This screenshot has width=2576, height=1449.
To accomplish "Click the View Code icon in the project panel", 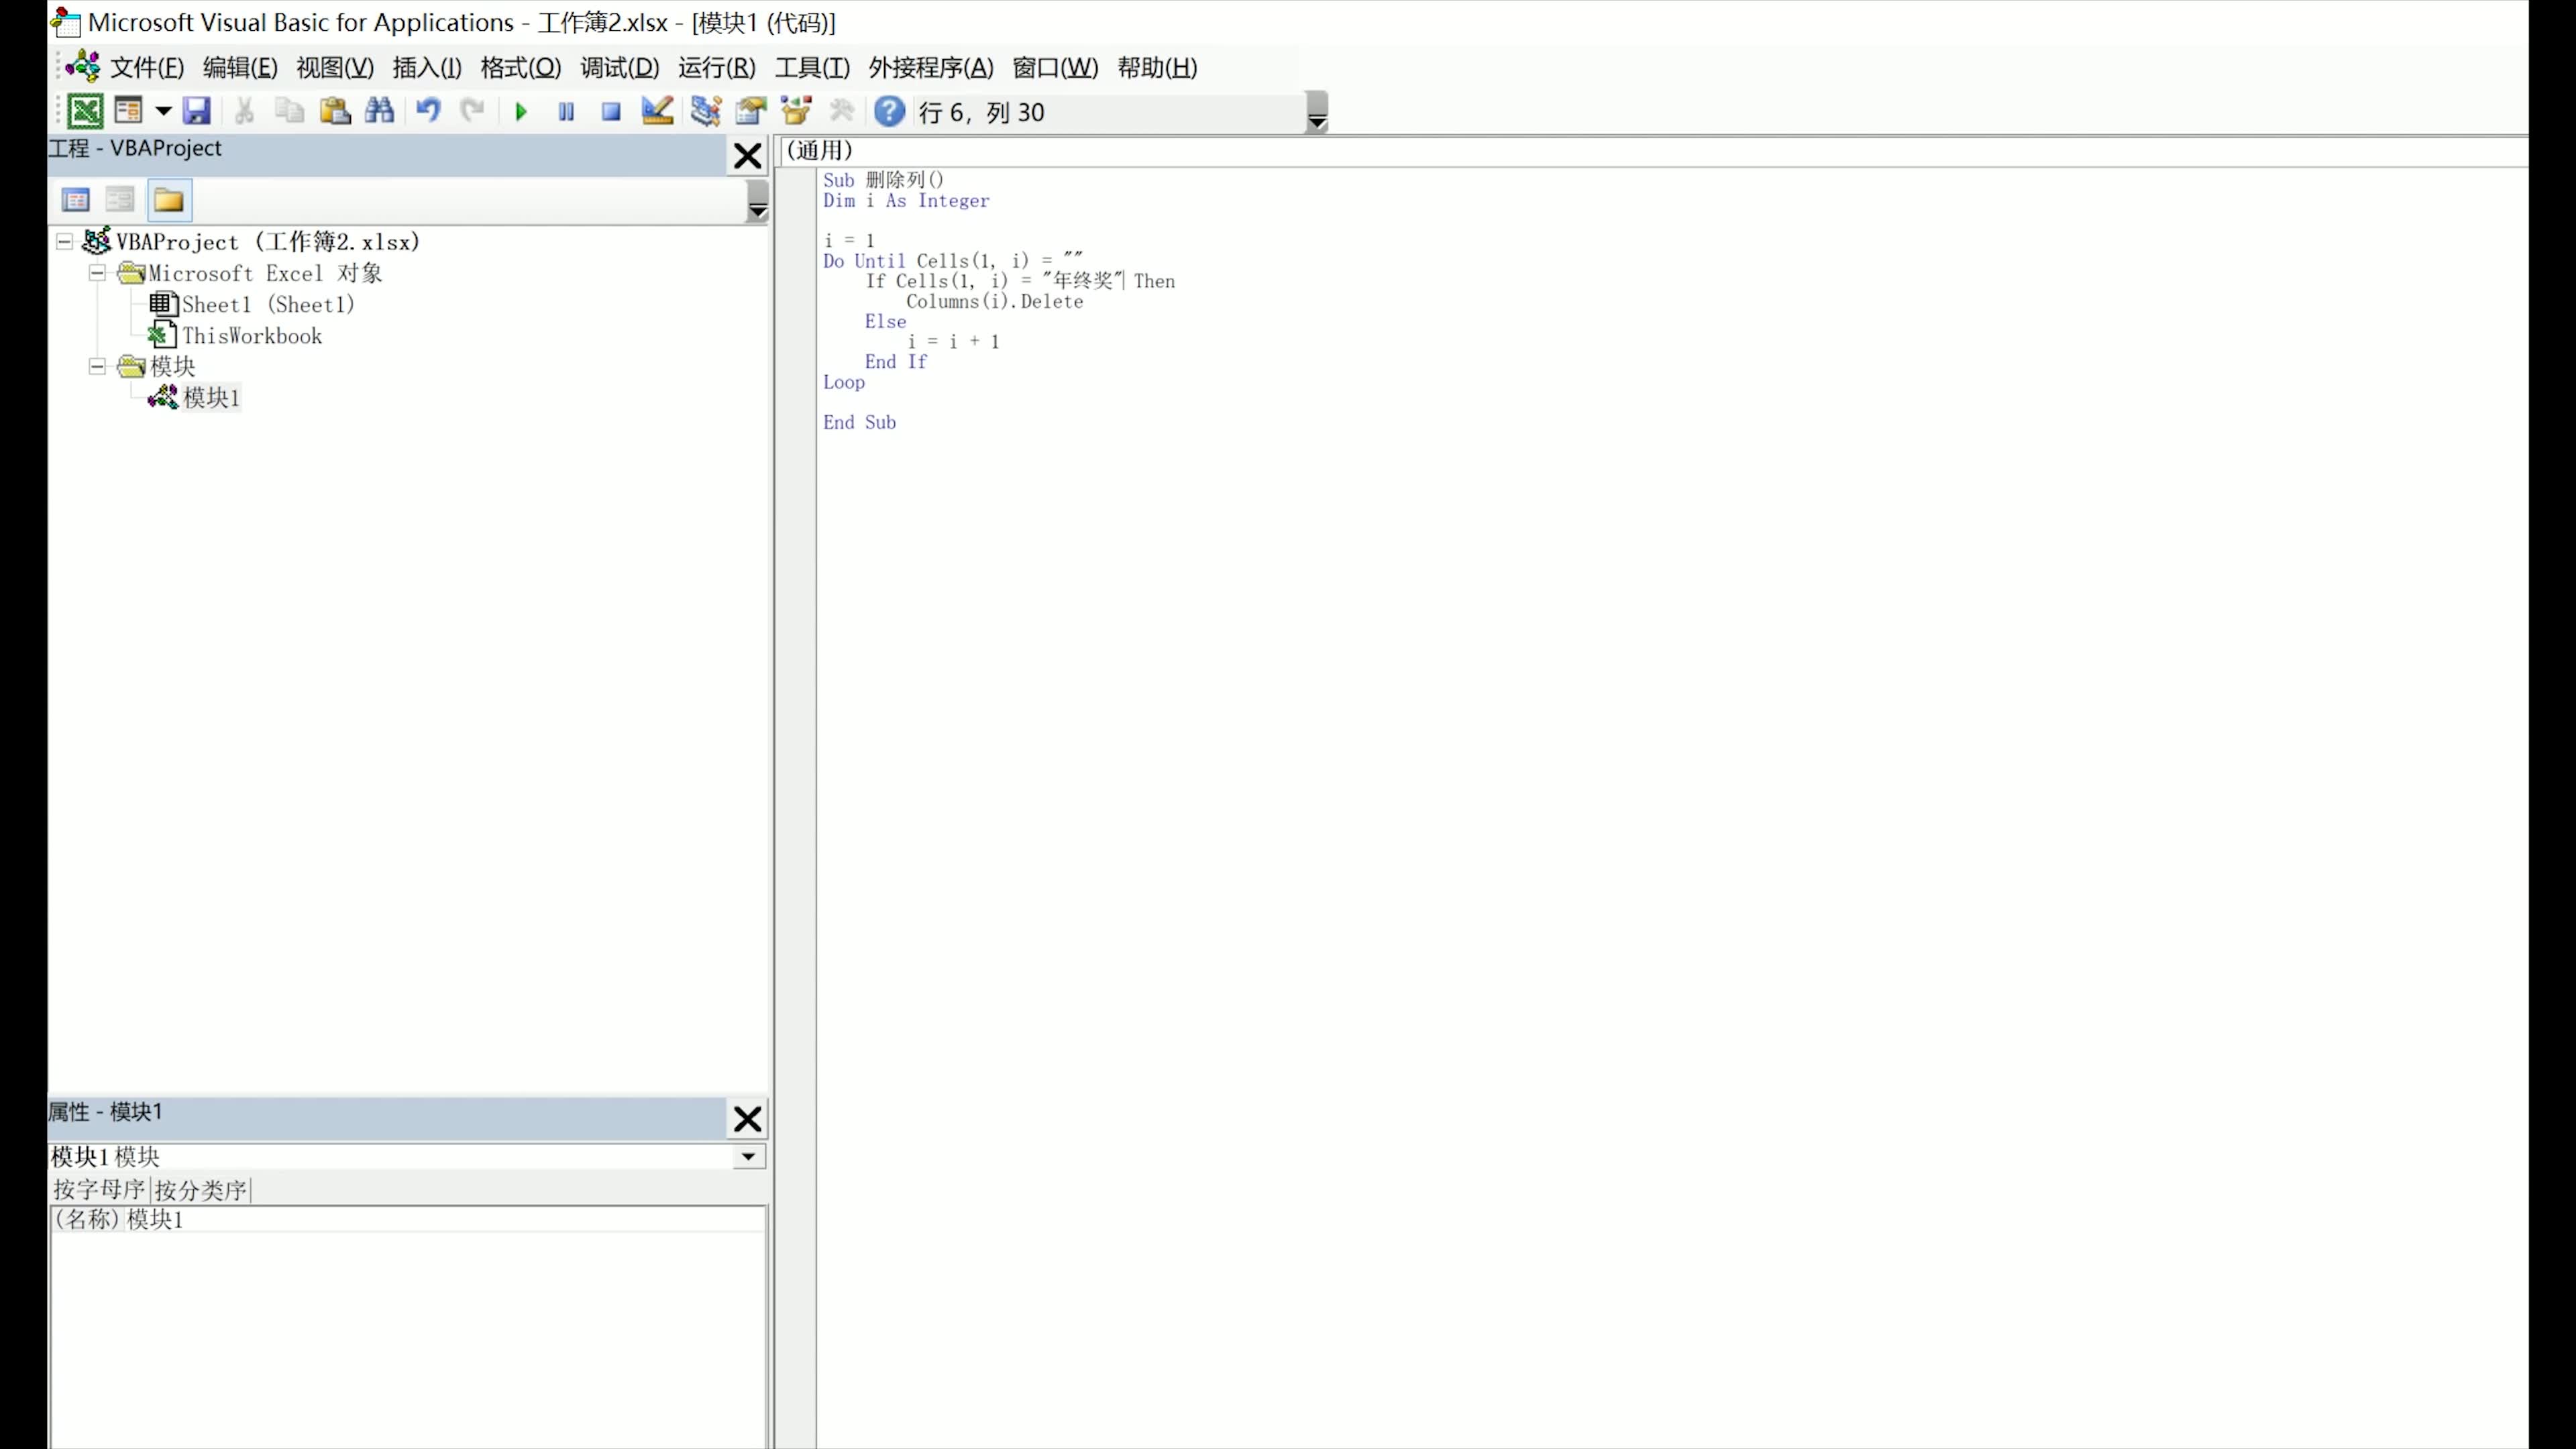I will 76,200.
